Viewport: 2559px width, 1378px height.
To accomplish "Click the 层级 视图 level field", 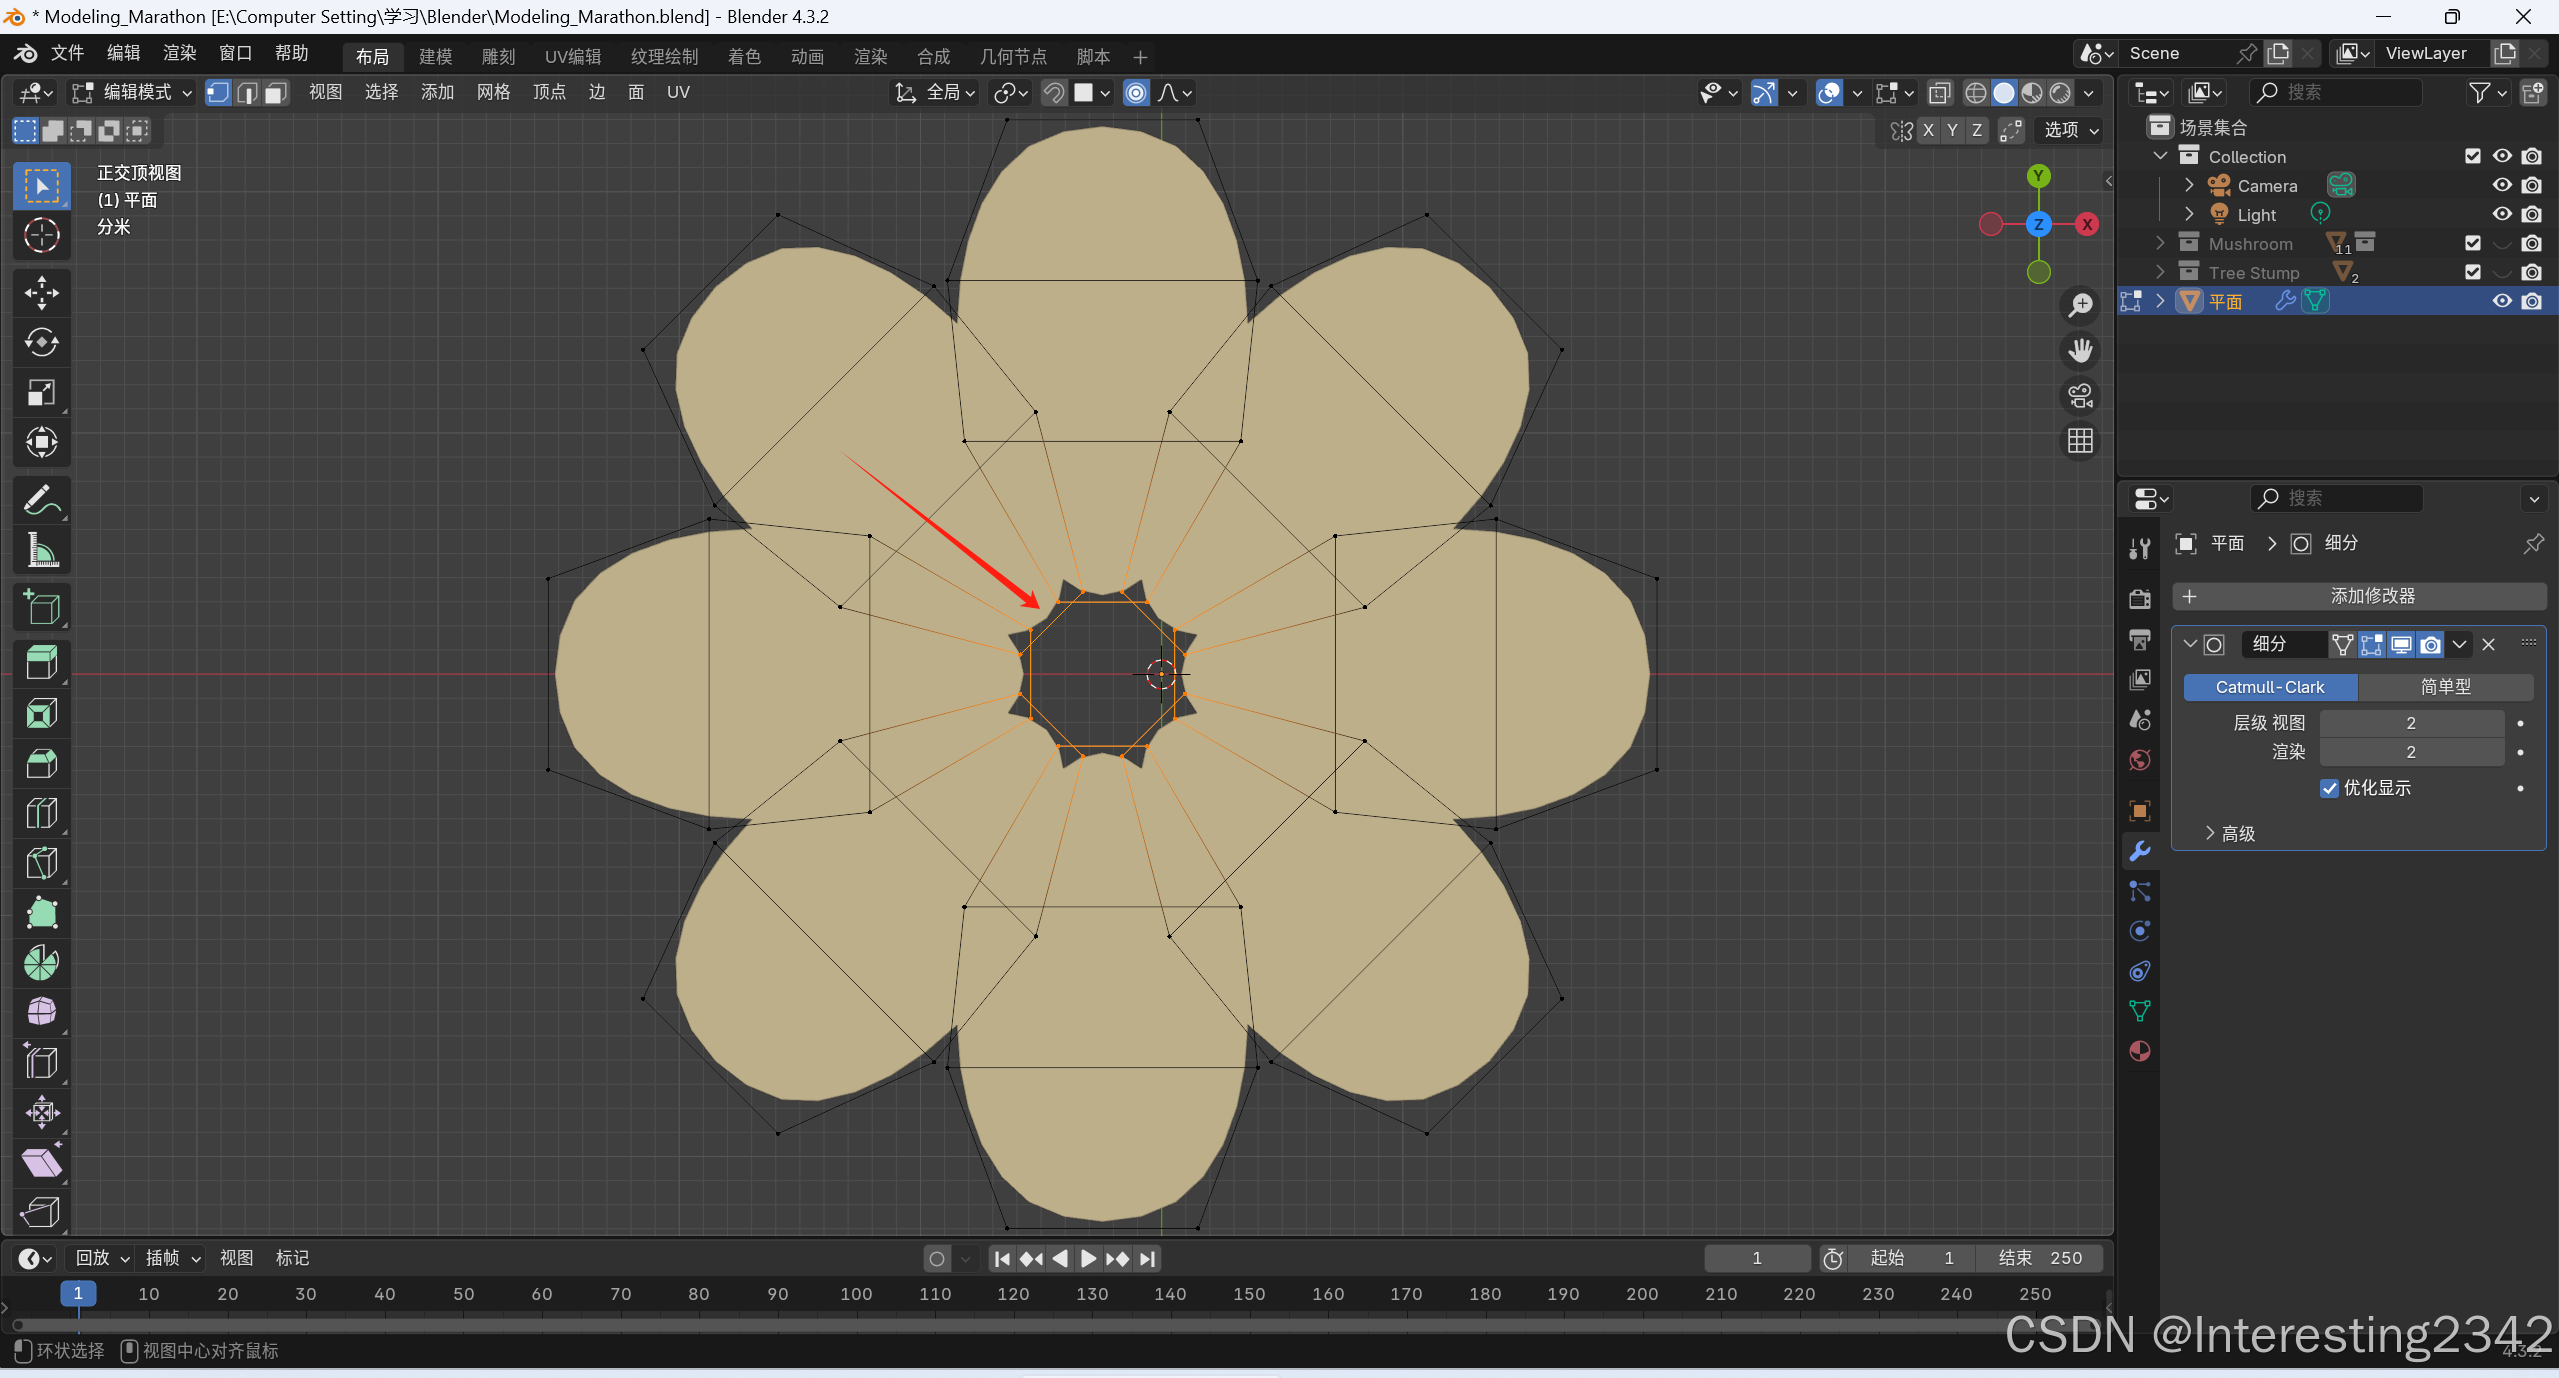I will [2410, 723].
